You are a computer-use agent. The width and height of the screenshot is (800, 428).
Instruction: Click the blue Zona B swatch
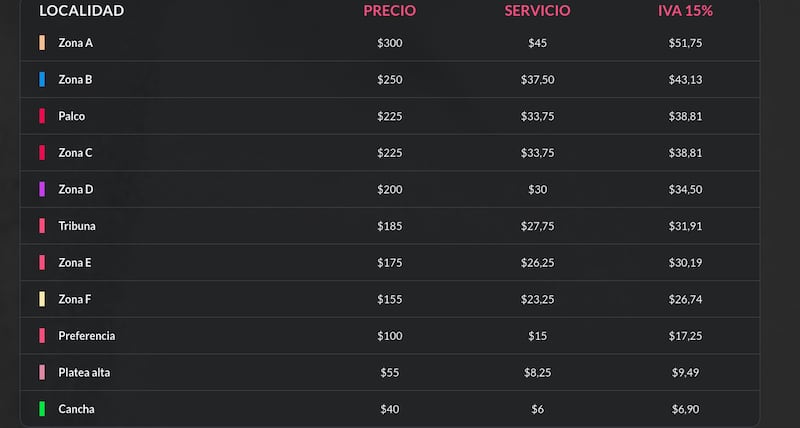[42, 80]
